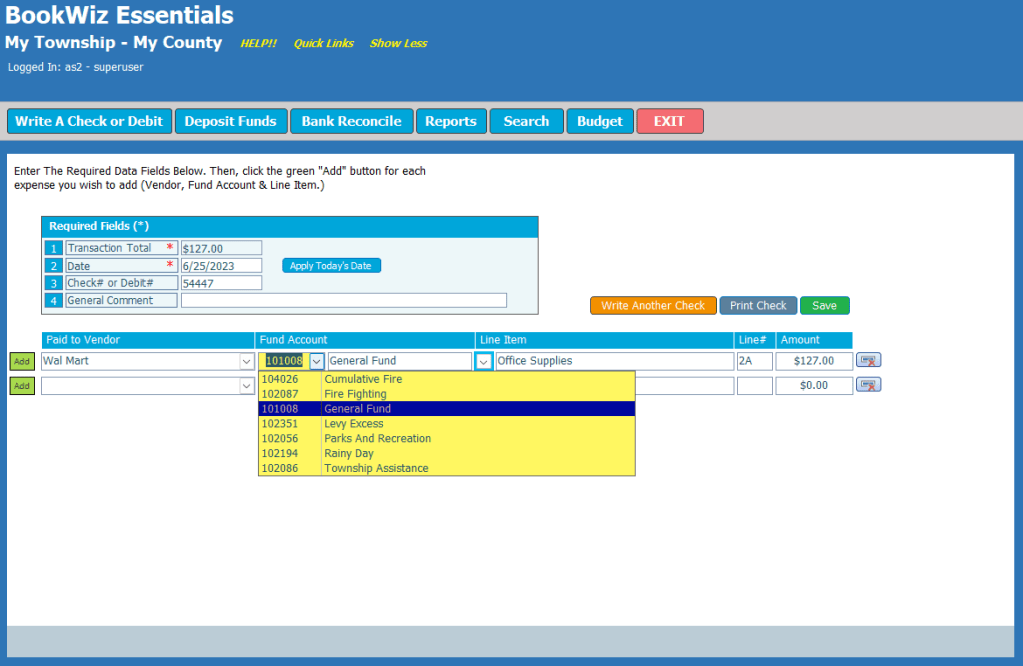Screen dimensions: 1023x666
Task: Click the Apply Today's Date button
Action: (331, 266)
